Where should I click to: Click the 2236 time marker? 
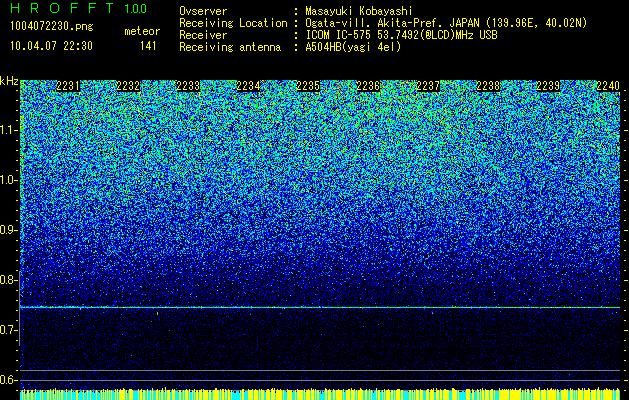pyautogui.click(x=368, y=86)
